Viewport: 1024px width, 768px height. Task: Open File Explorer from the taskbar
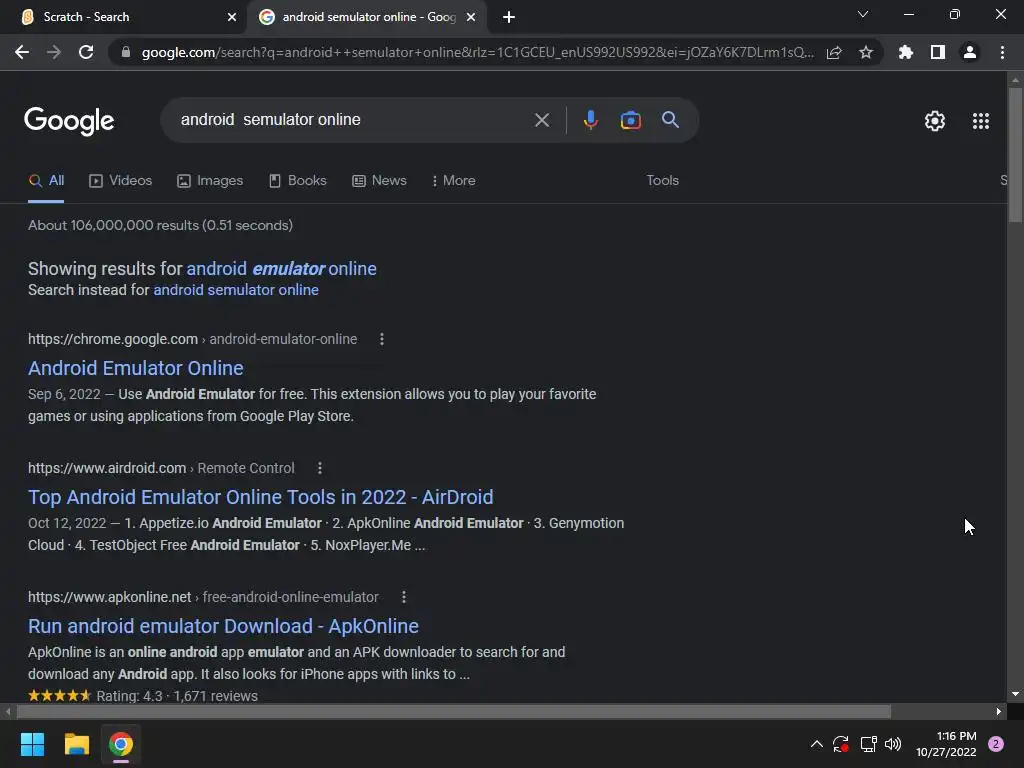point(76,744)
